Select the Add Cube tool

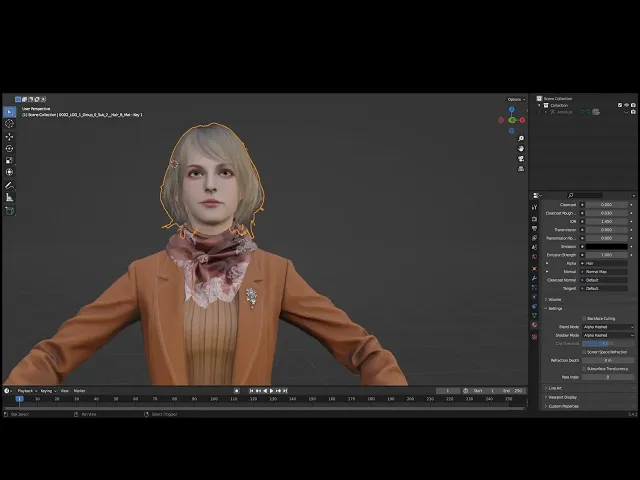tap(9, 211)
